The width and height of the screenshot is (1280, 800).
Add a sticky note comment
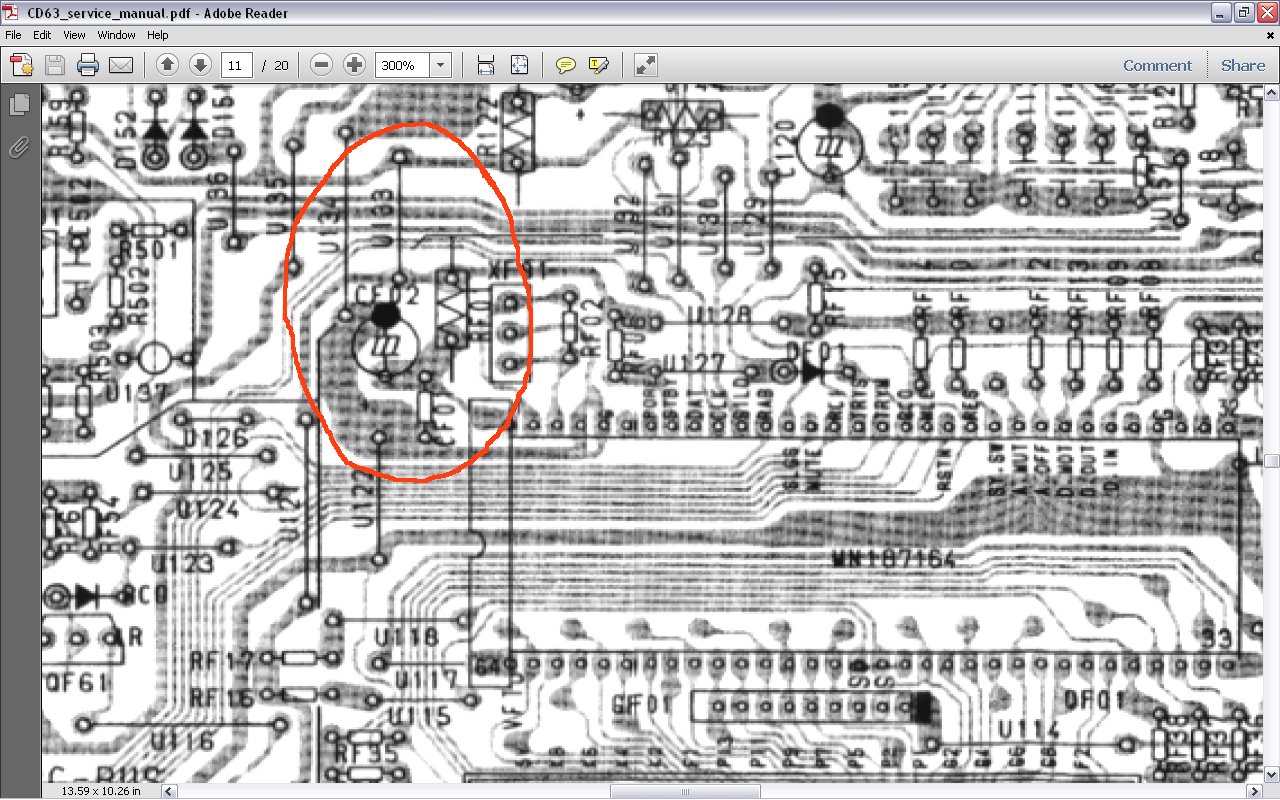(x=565, y=65)
